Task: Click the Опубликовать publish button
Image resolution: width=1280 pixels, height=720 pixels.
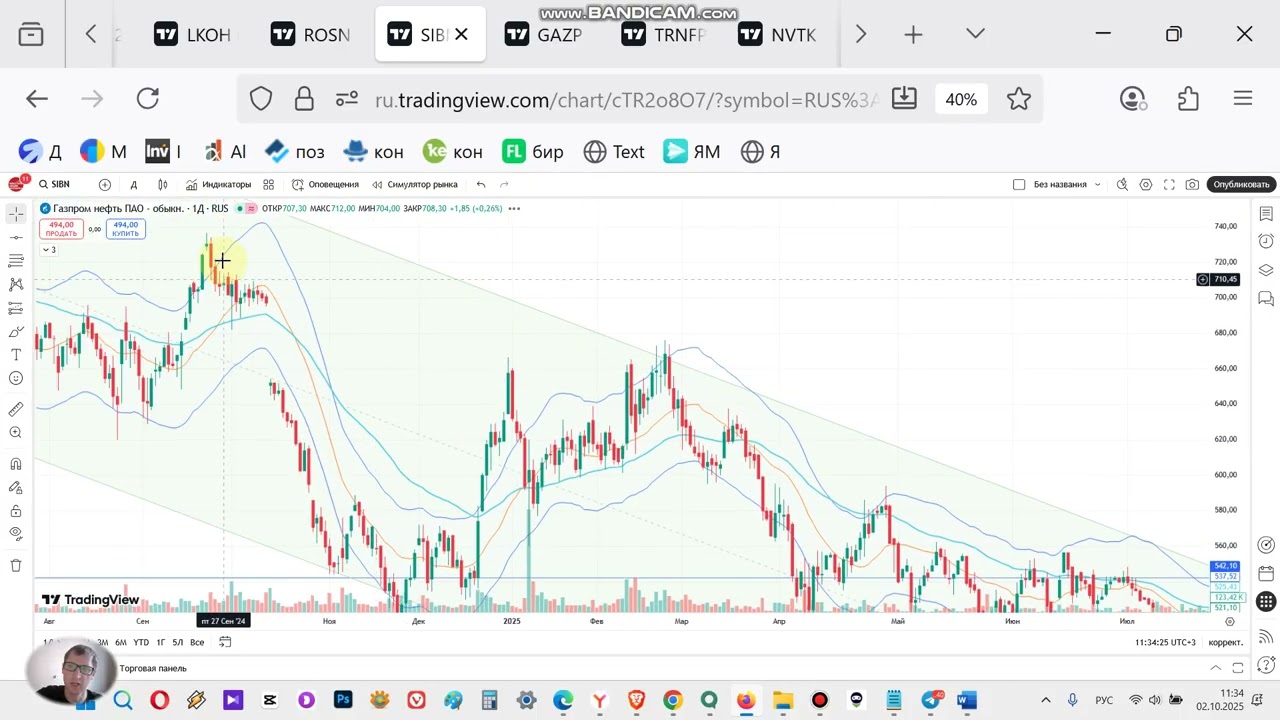Action: tap(1241, 184)
